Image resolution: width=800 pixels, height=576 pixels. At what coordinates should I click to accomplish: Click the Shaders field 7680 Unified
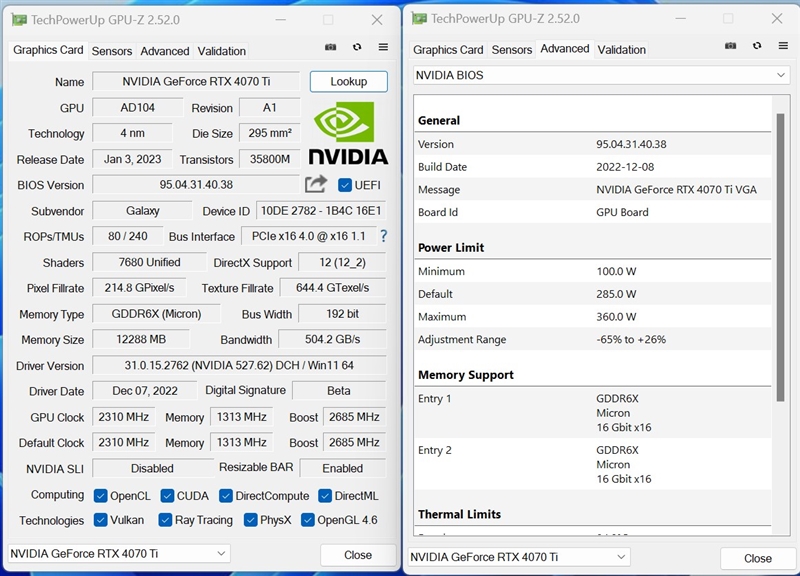(149, 262)
